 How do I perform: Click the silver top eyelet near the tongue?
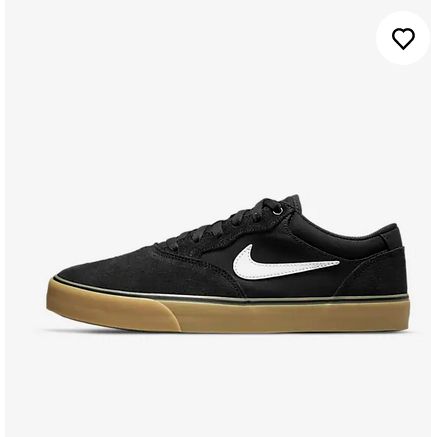click(x=278, y=210)
